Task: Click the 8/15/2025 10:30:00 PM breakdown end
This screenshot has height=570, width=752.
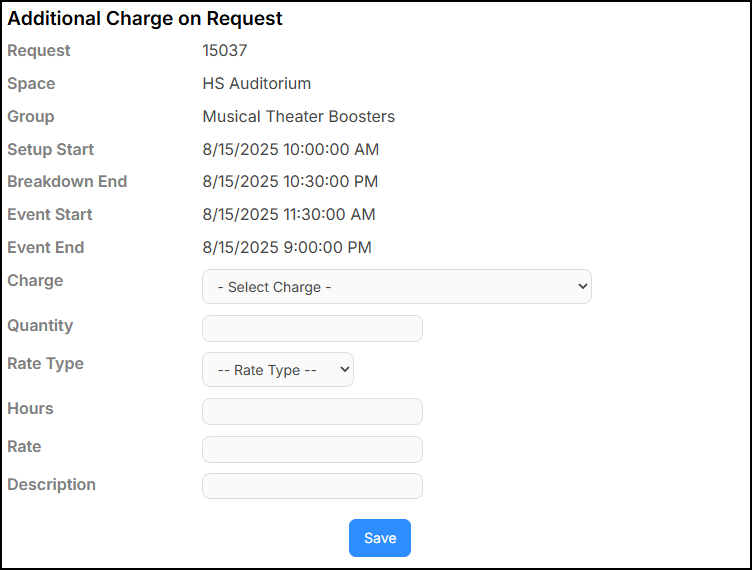Action: [x=290, y=182]
